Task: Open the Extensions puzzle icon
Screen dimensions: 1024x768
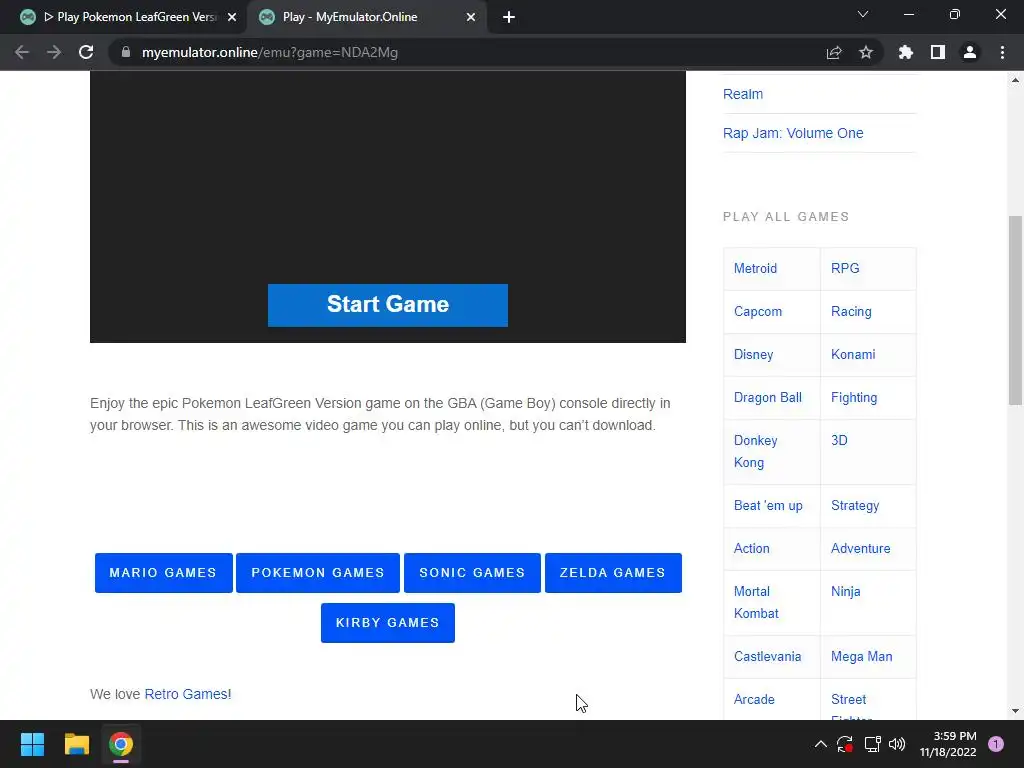Action: [x=906, y=52]
